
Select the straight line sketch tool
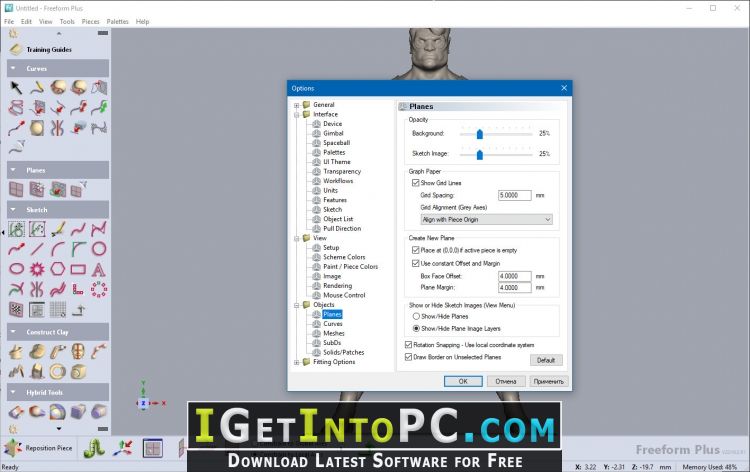pyautogui.click(x=37, y=249)
